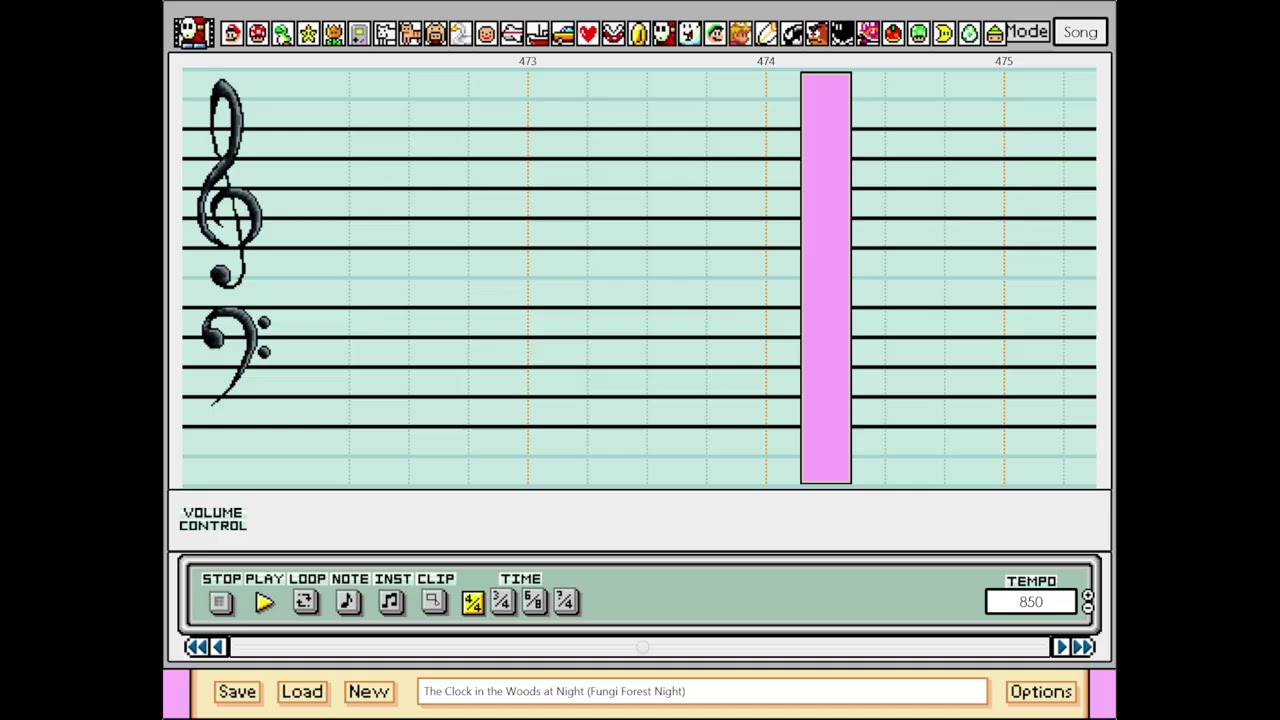Click measure marker 473

point(528,62)
